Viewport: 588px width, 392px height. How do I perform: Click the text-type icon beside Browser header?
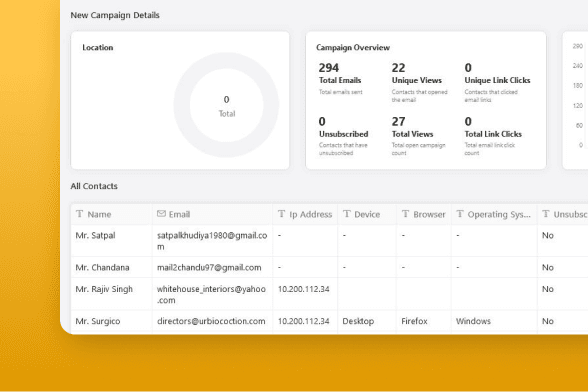click(x=405, y=214)
